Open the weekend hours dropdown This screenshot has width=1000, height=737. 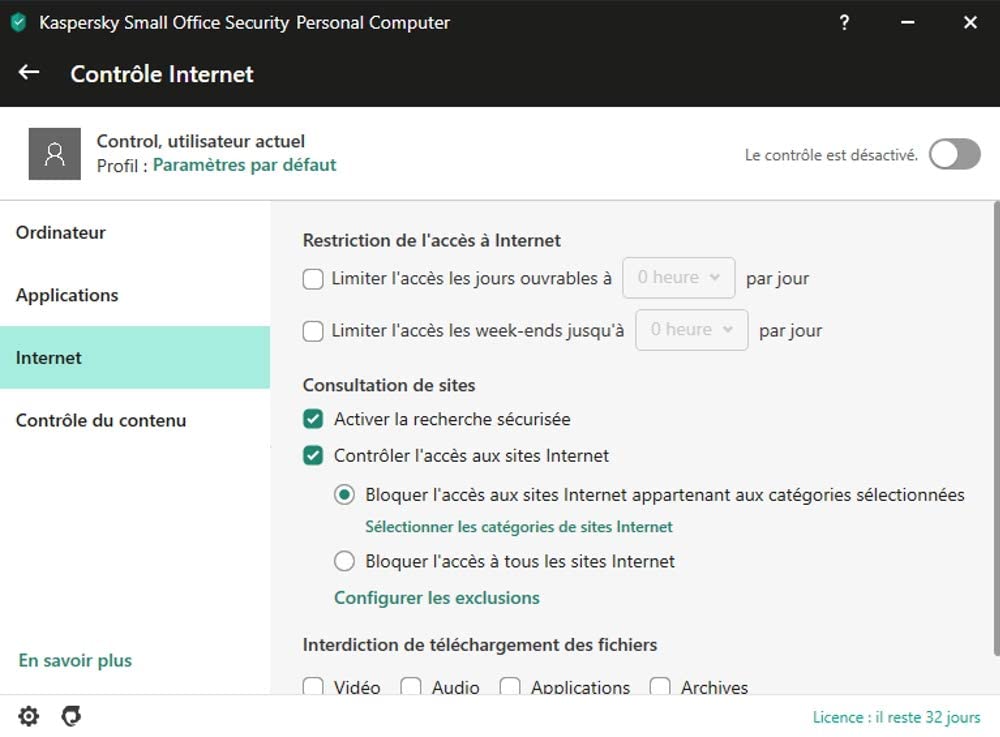click(692, 330)
